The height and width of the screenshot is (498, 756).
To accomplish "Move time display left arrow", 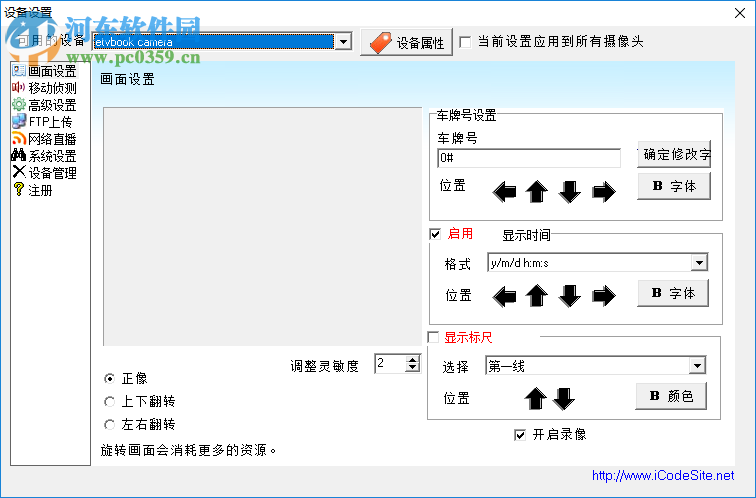I will (x=505, y=296).
